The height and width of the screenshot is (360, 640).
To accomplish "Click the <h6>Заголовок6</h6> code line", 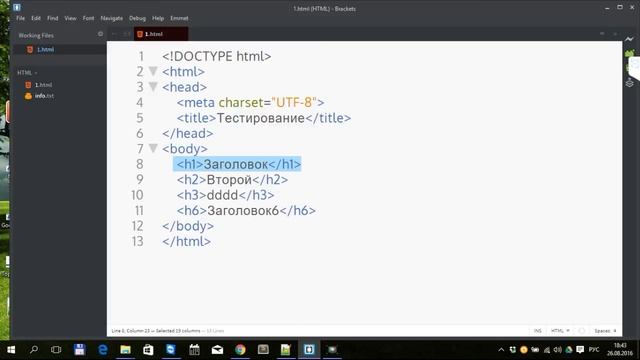I will tap(246, 211).
